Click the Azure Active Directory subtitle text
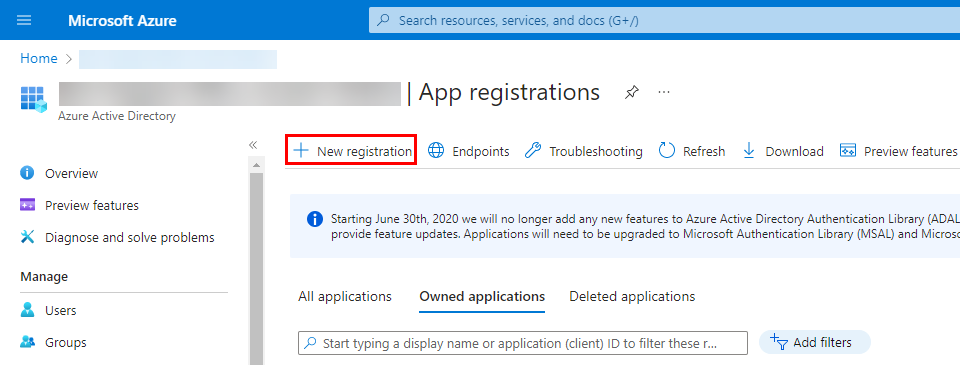This screenshot has height=365, width=960. (x=116, y=116)
